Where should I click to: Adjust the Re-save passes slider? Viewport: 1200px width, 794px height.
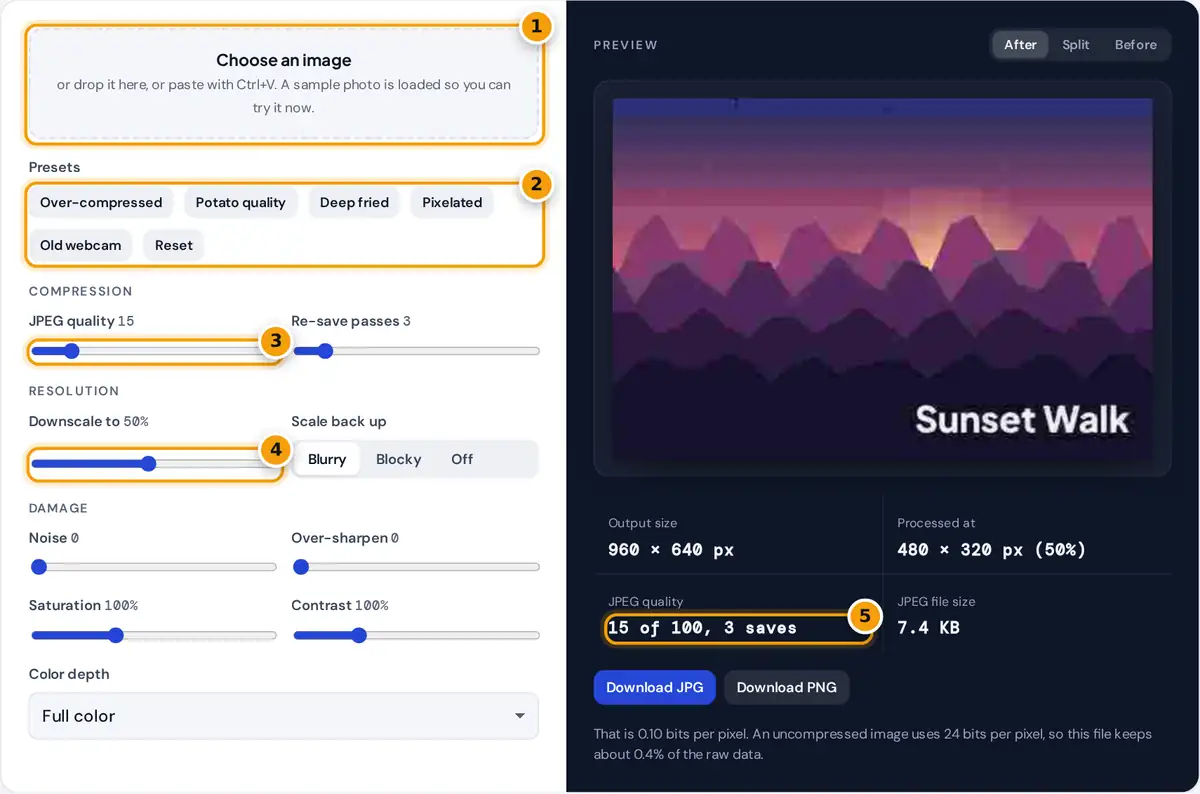click(x=416, y=351)
